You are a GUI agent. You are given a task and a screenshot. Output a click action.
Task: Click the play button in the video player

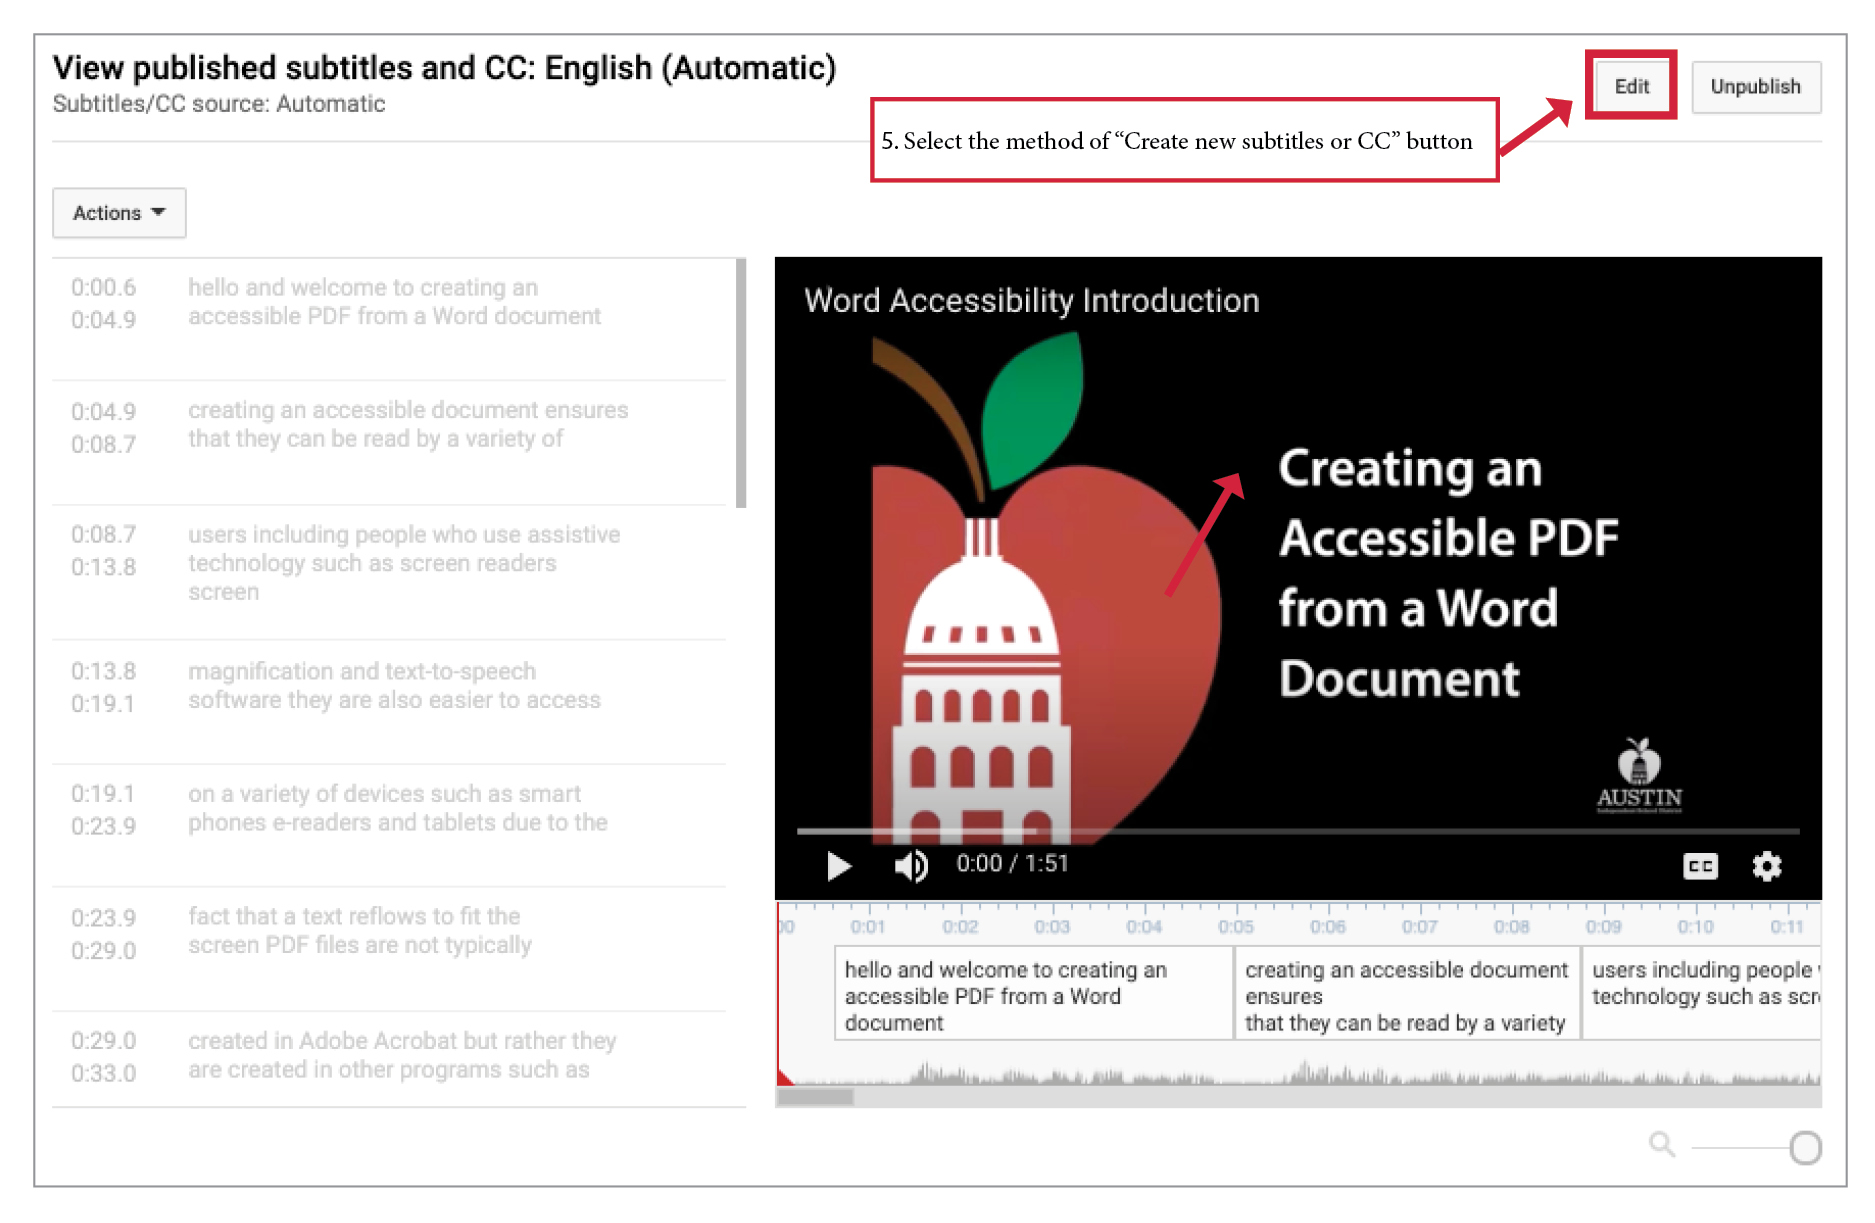(x=839, y=866)
